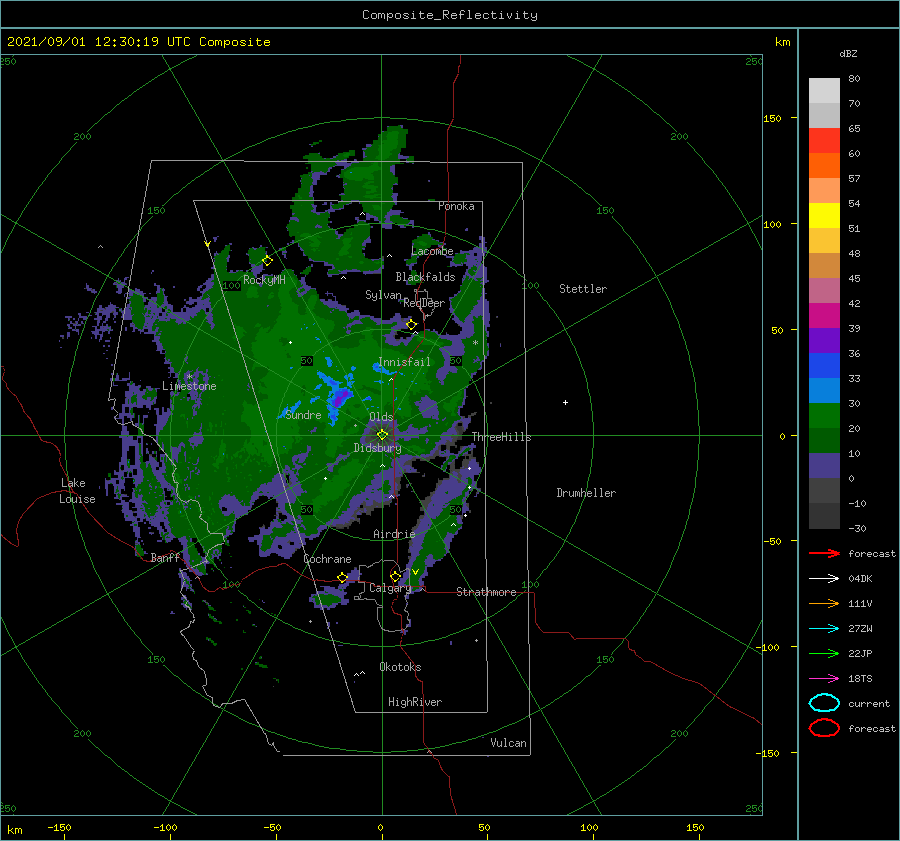Select the orange 111V arrow legend entry
The image size is (900, 841).
click(x=824, y=603)
